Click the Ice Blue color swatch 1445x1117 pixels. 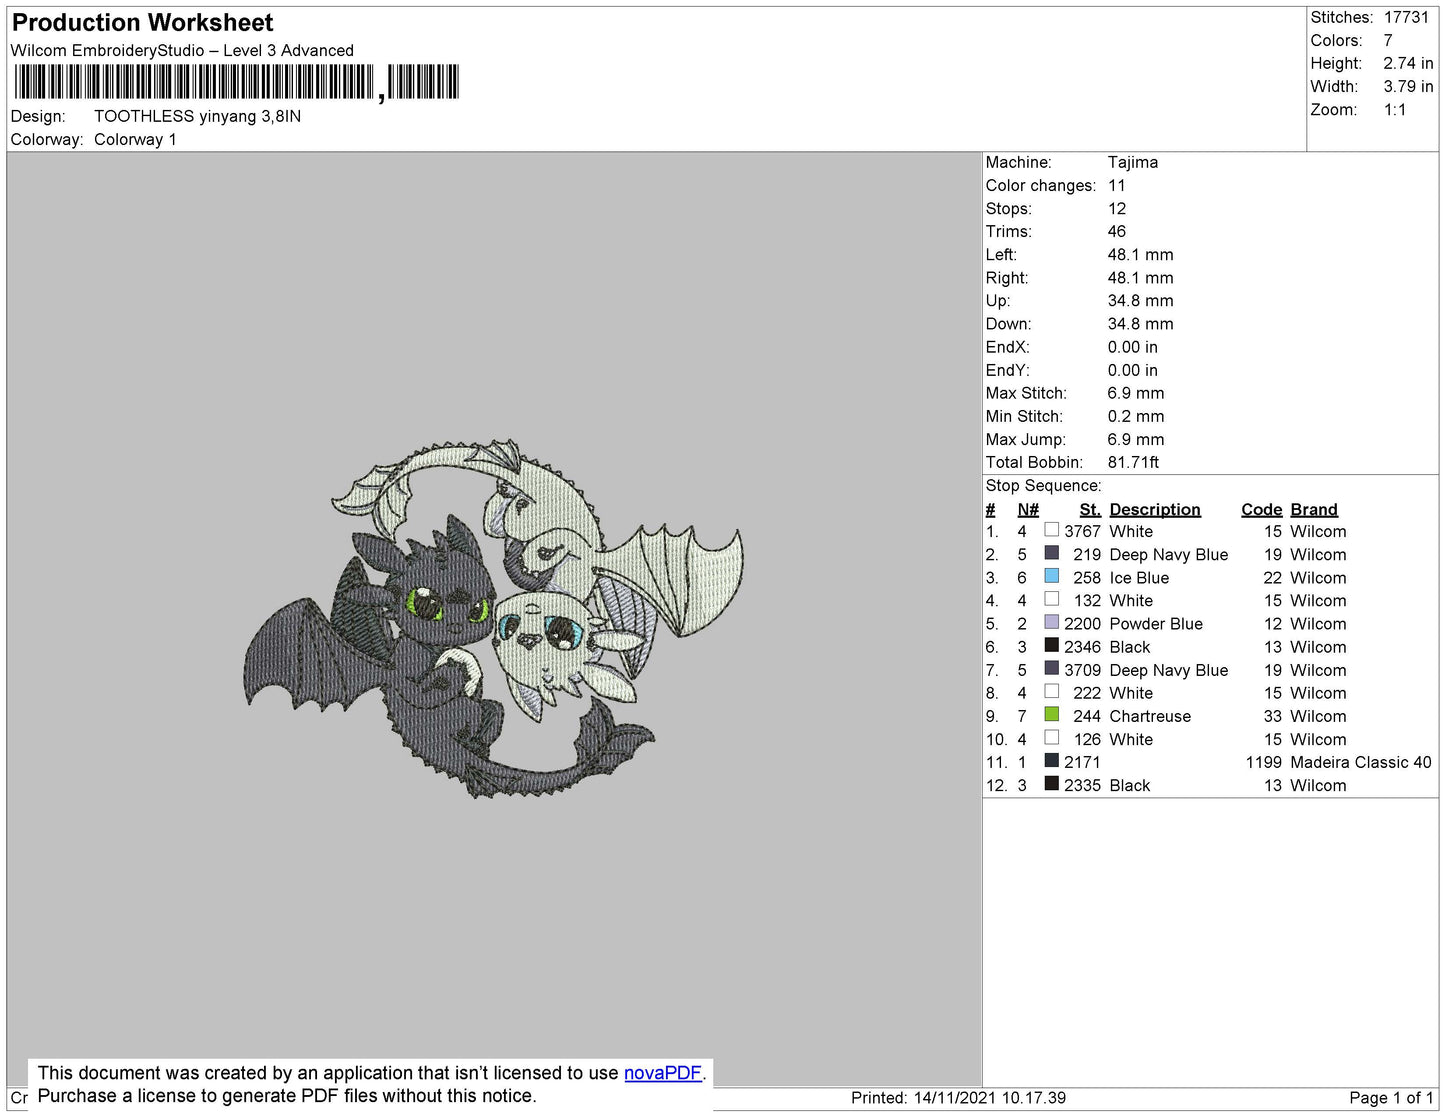tap(1051, 577)
